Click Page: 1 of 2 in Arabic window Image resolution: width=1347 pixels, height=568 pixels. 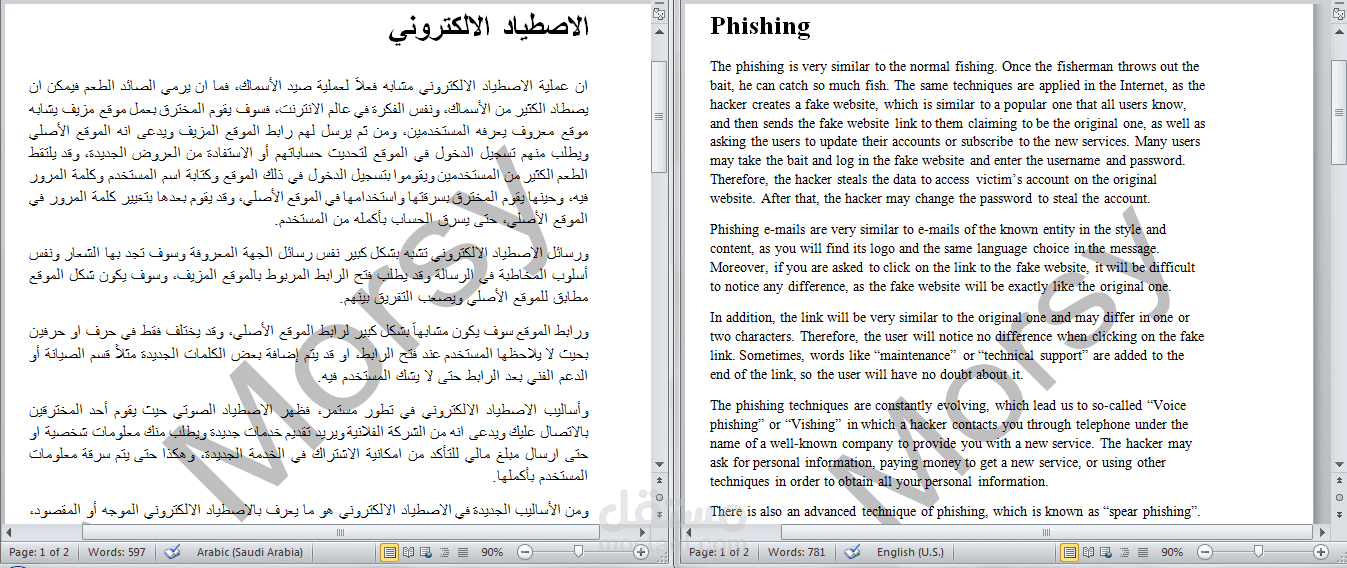(39, 552)
